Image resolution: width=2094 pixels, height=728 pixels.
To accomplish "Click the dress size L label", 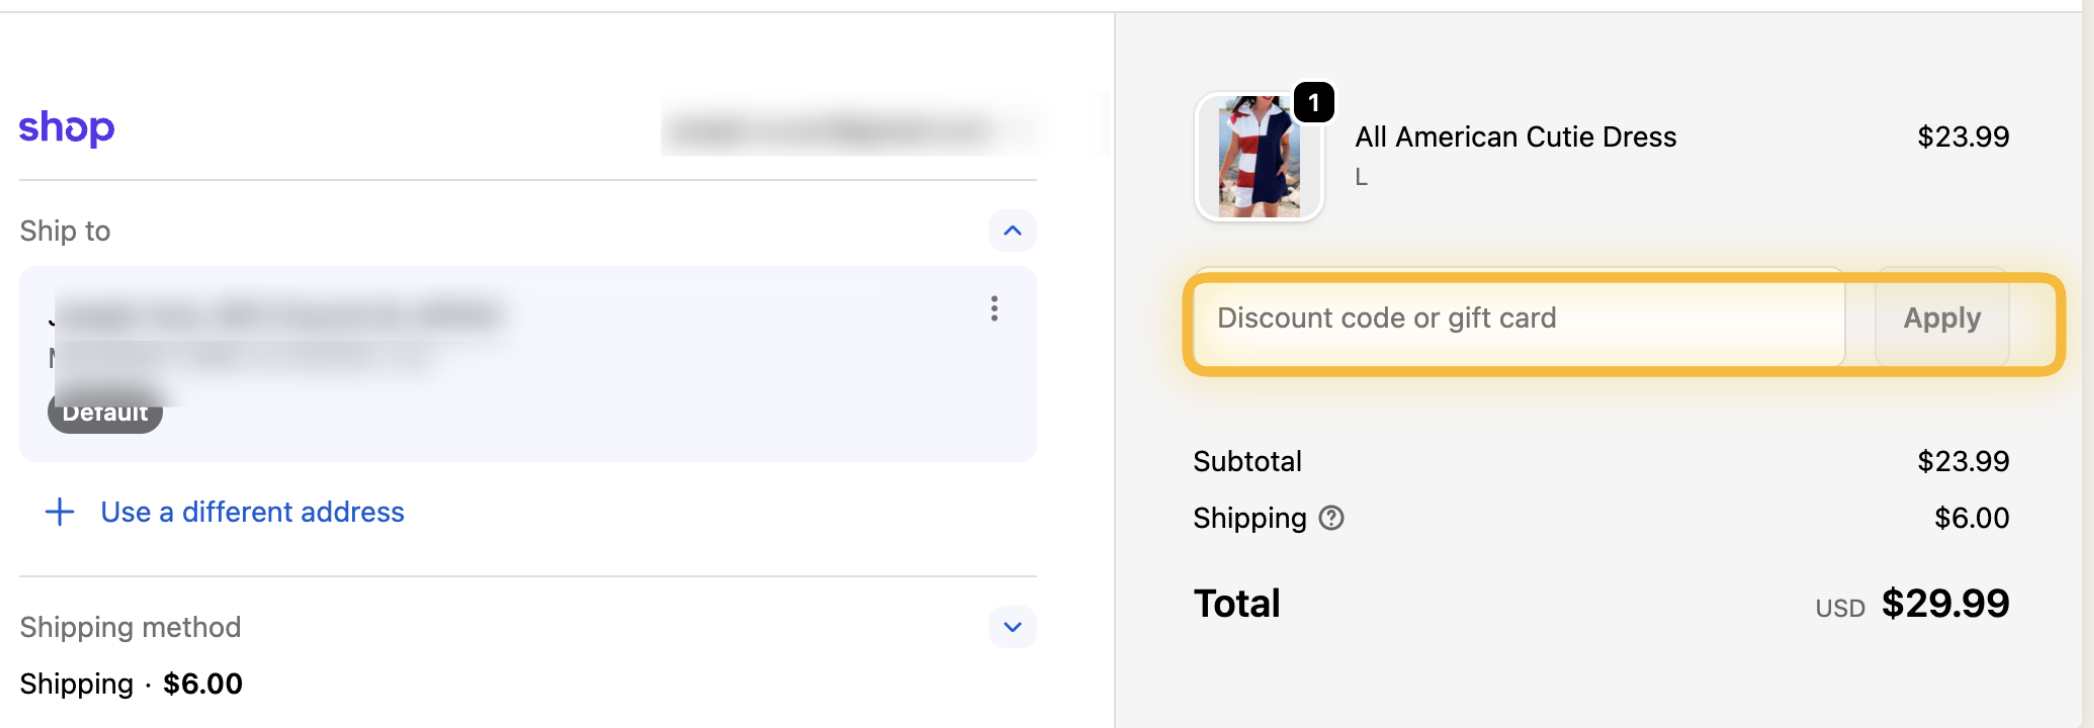I will pyautogui.click(x=1361, y=177).
